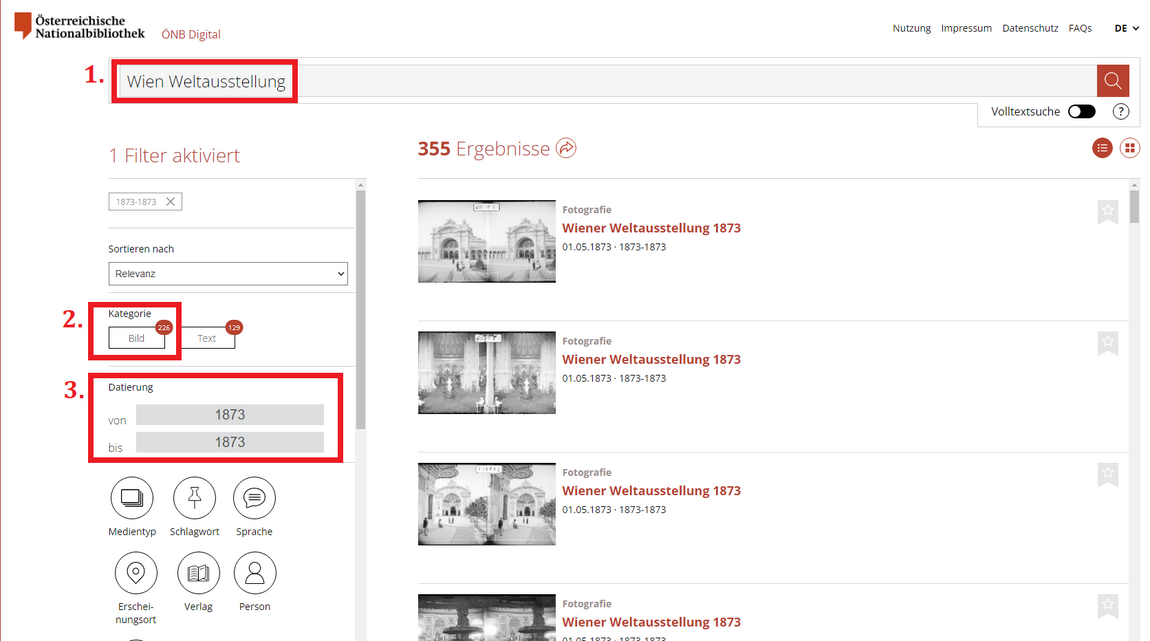The image size is (1150, 641).
Task: Open the help question mark icon
Action: click(1121, 111)
